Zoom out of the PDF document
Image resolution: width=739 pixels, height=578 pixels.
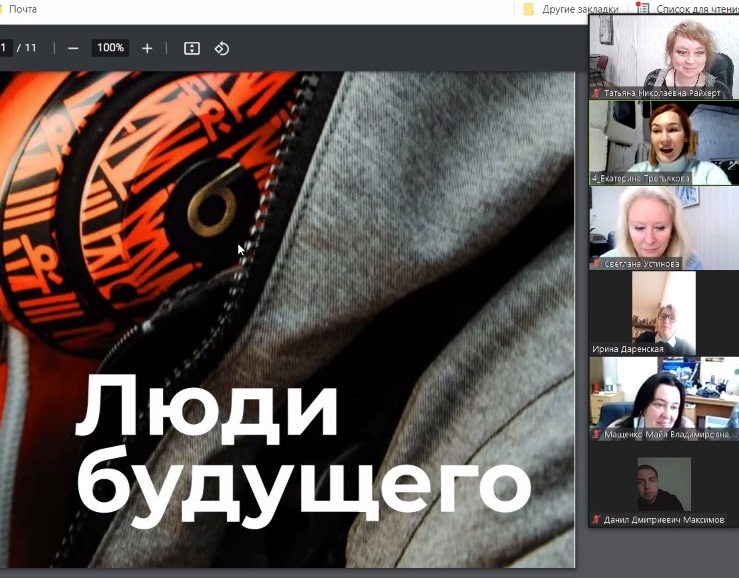(x=73, y=48)
